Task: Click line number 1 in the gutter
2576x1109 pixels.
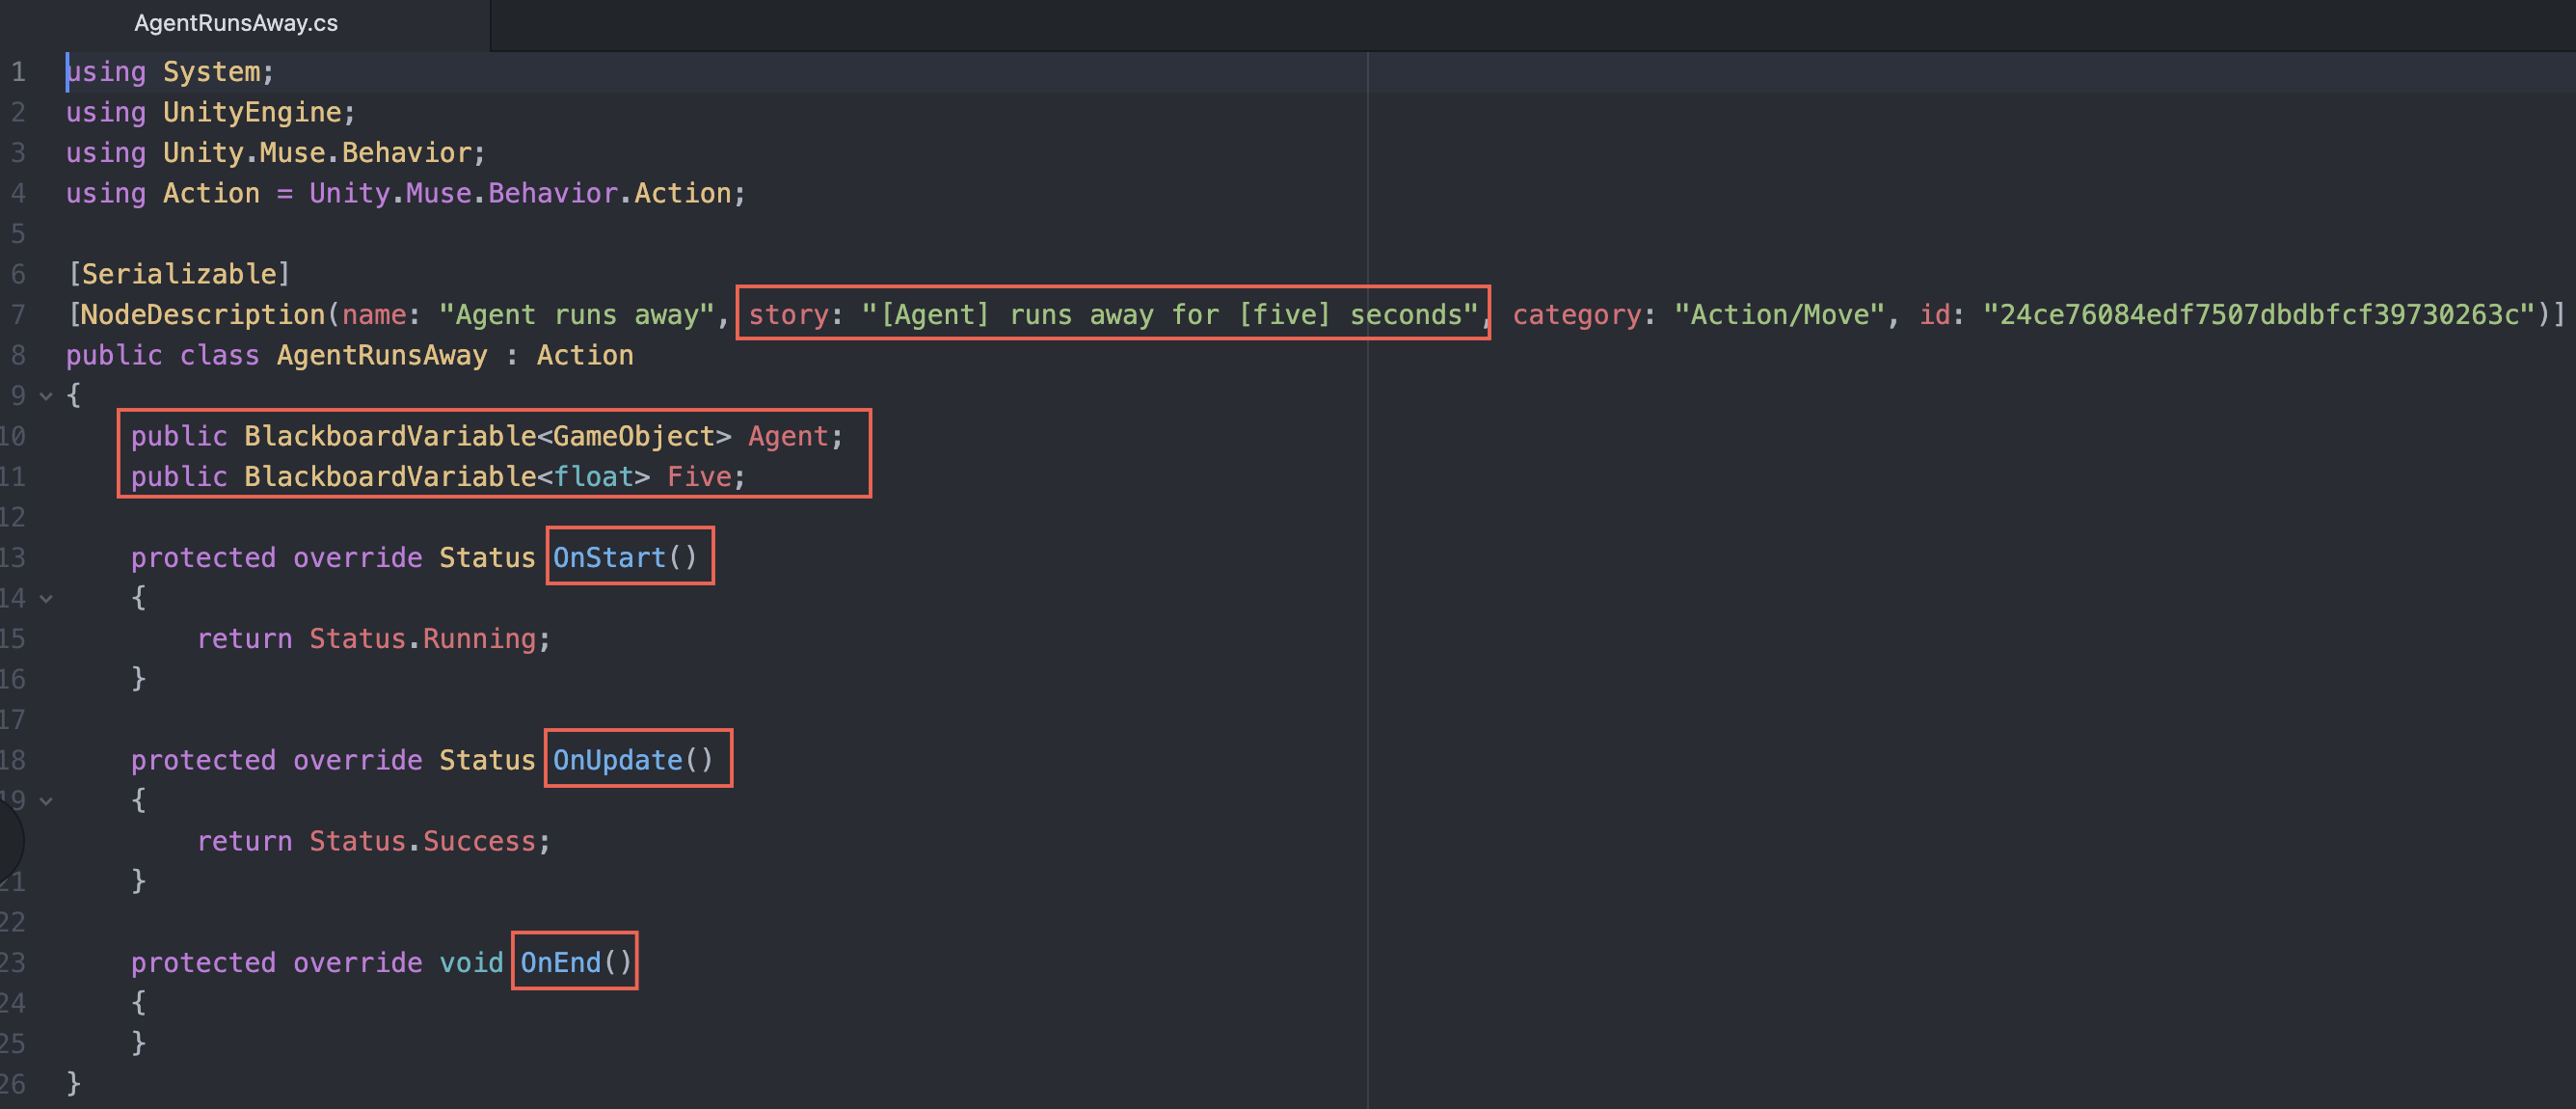Action: coord(18,72)
